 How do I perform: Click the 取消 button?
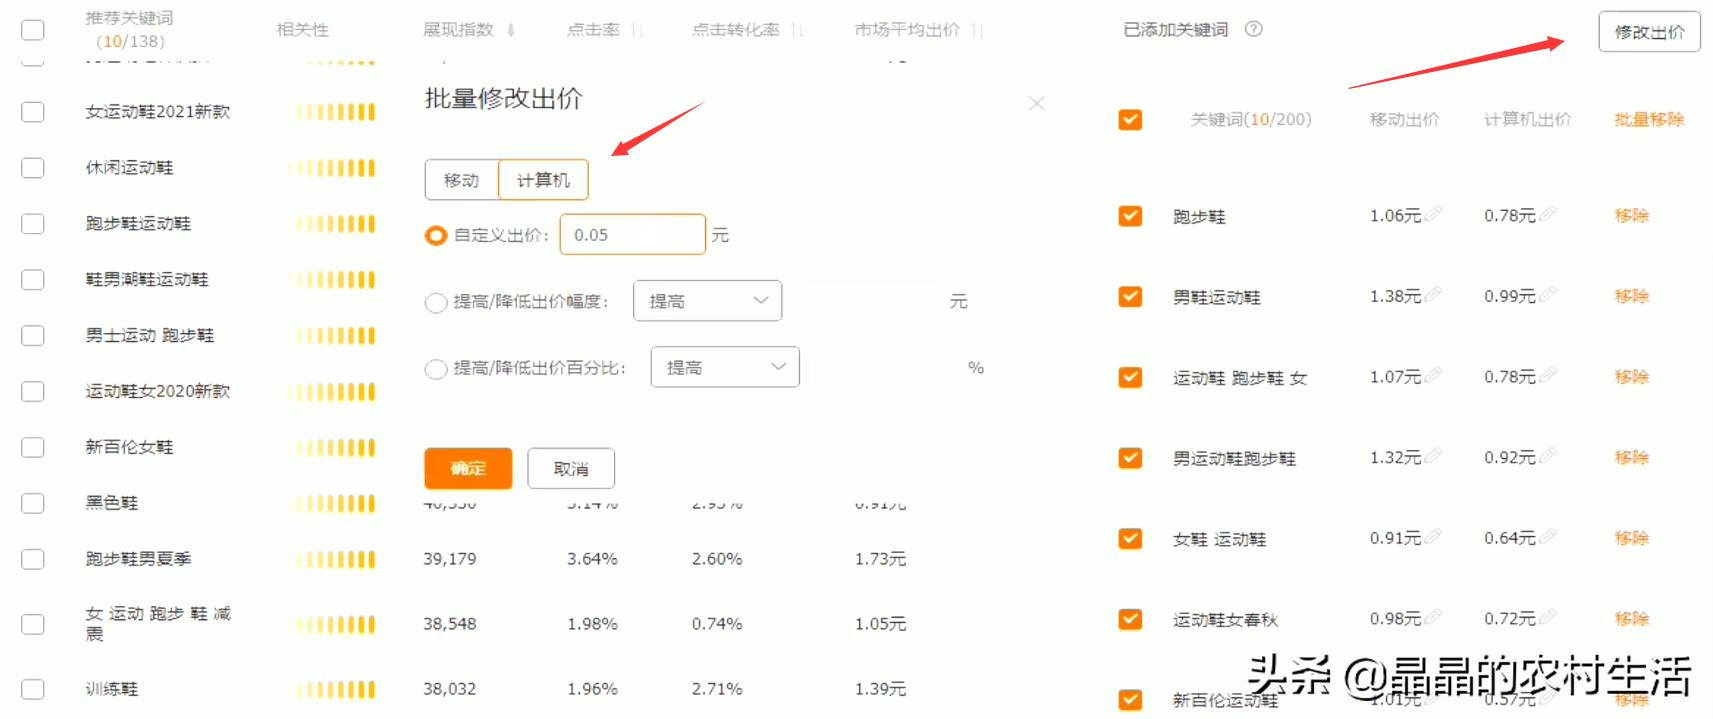tap(571, 468)
